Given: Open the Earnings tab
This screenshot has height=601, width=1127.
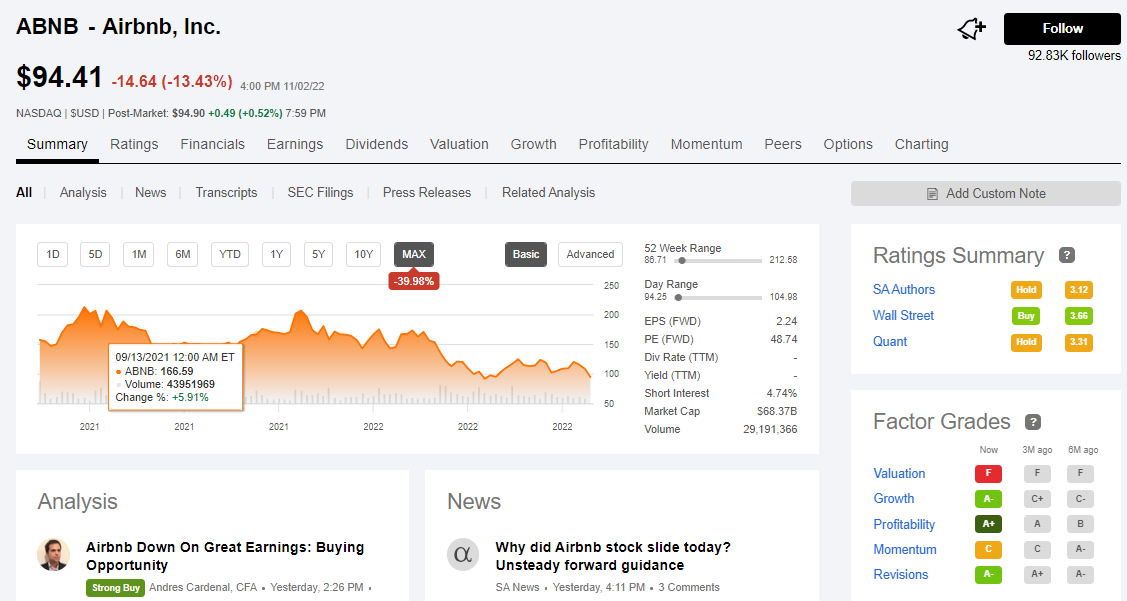Looking at the screenshot, I should click(x=295, y=144).
